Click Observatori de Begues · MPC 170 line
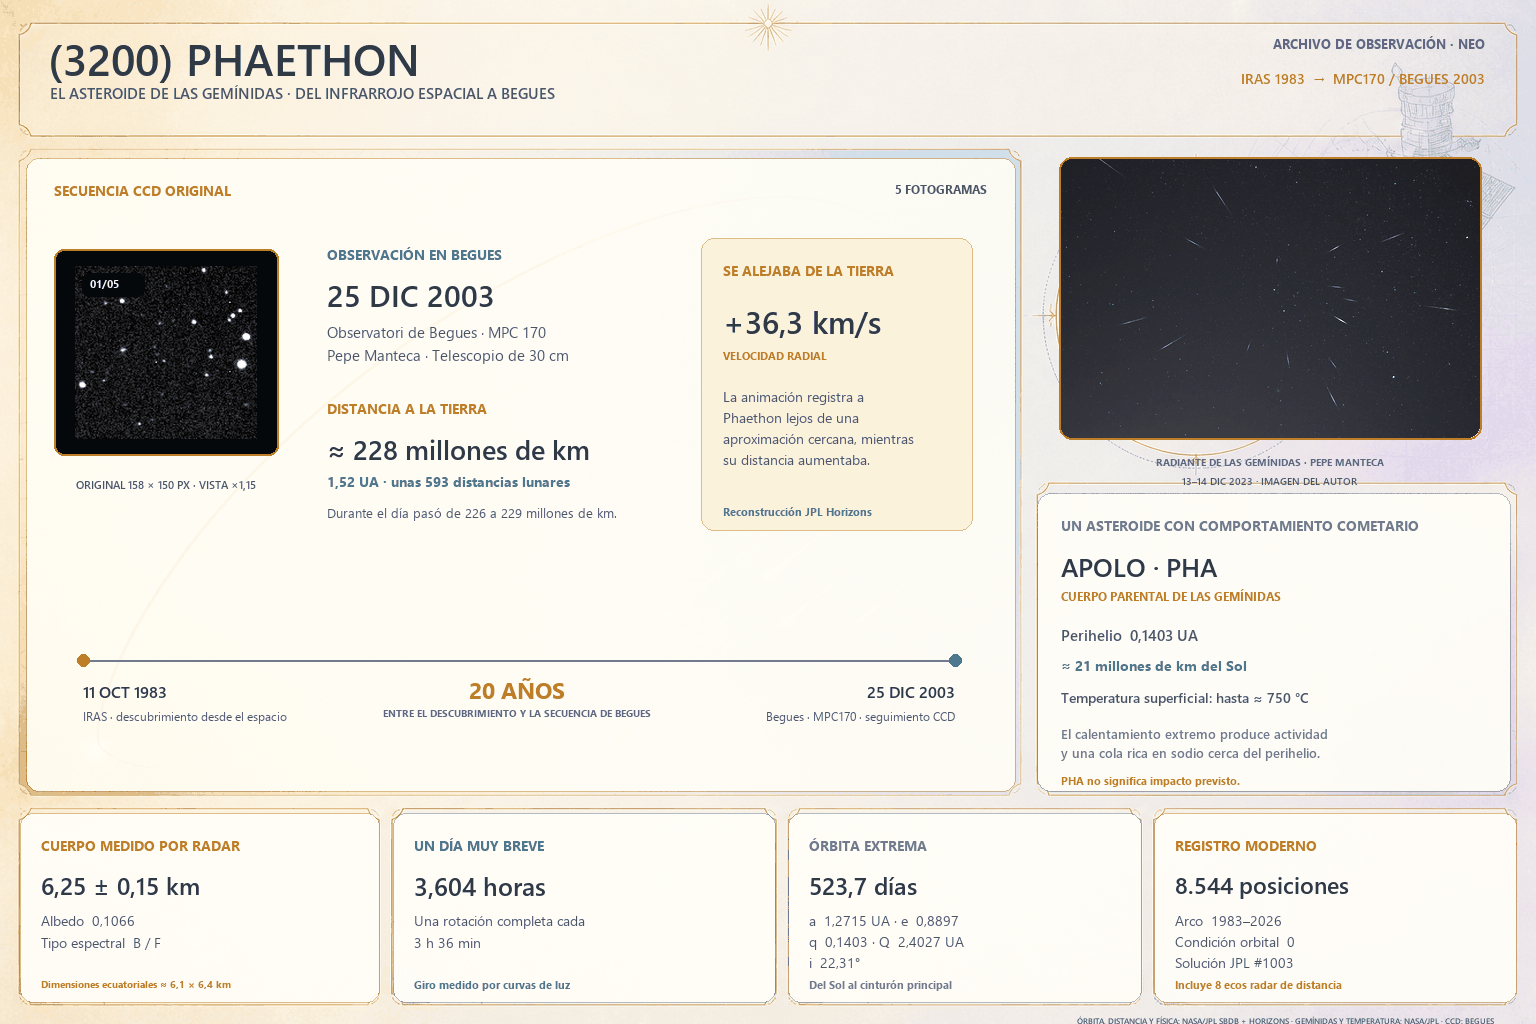Screen dimensions: 1536x1024 (436, 333)
